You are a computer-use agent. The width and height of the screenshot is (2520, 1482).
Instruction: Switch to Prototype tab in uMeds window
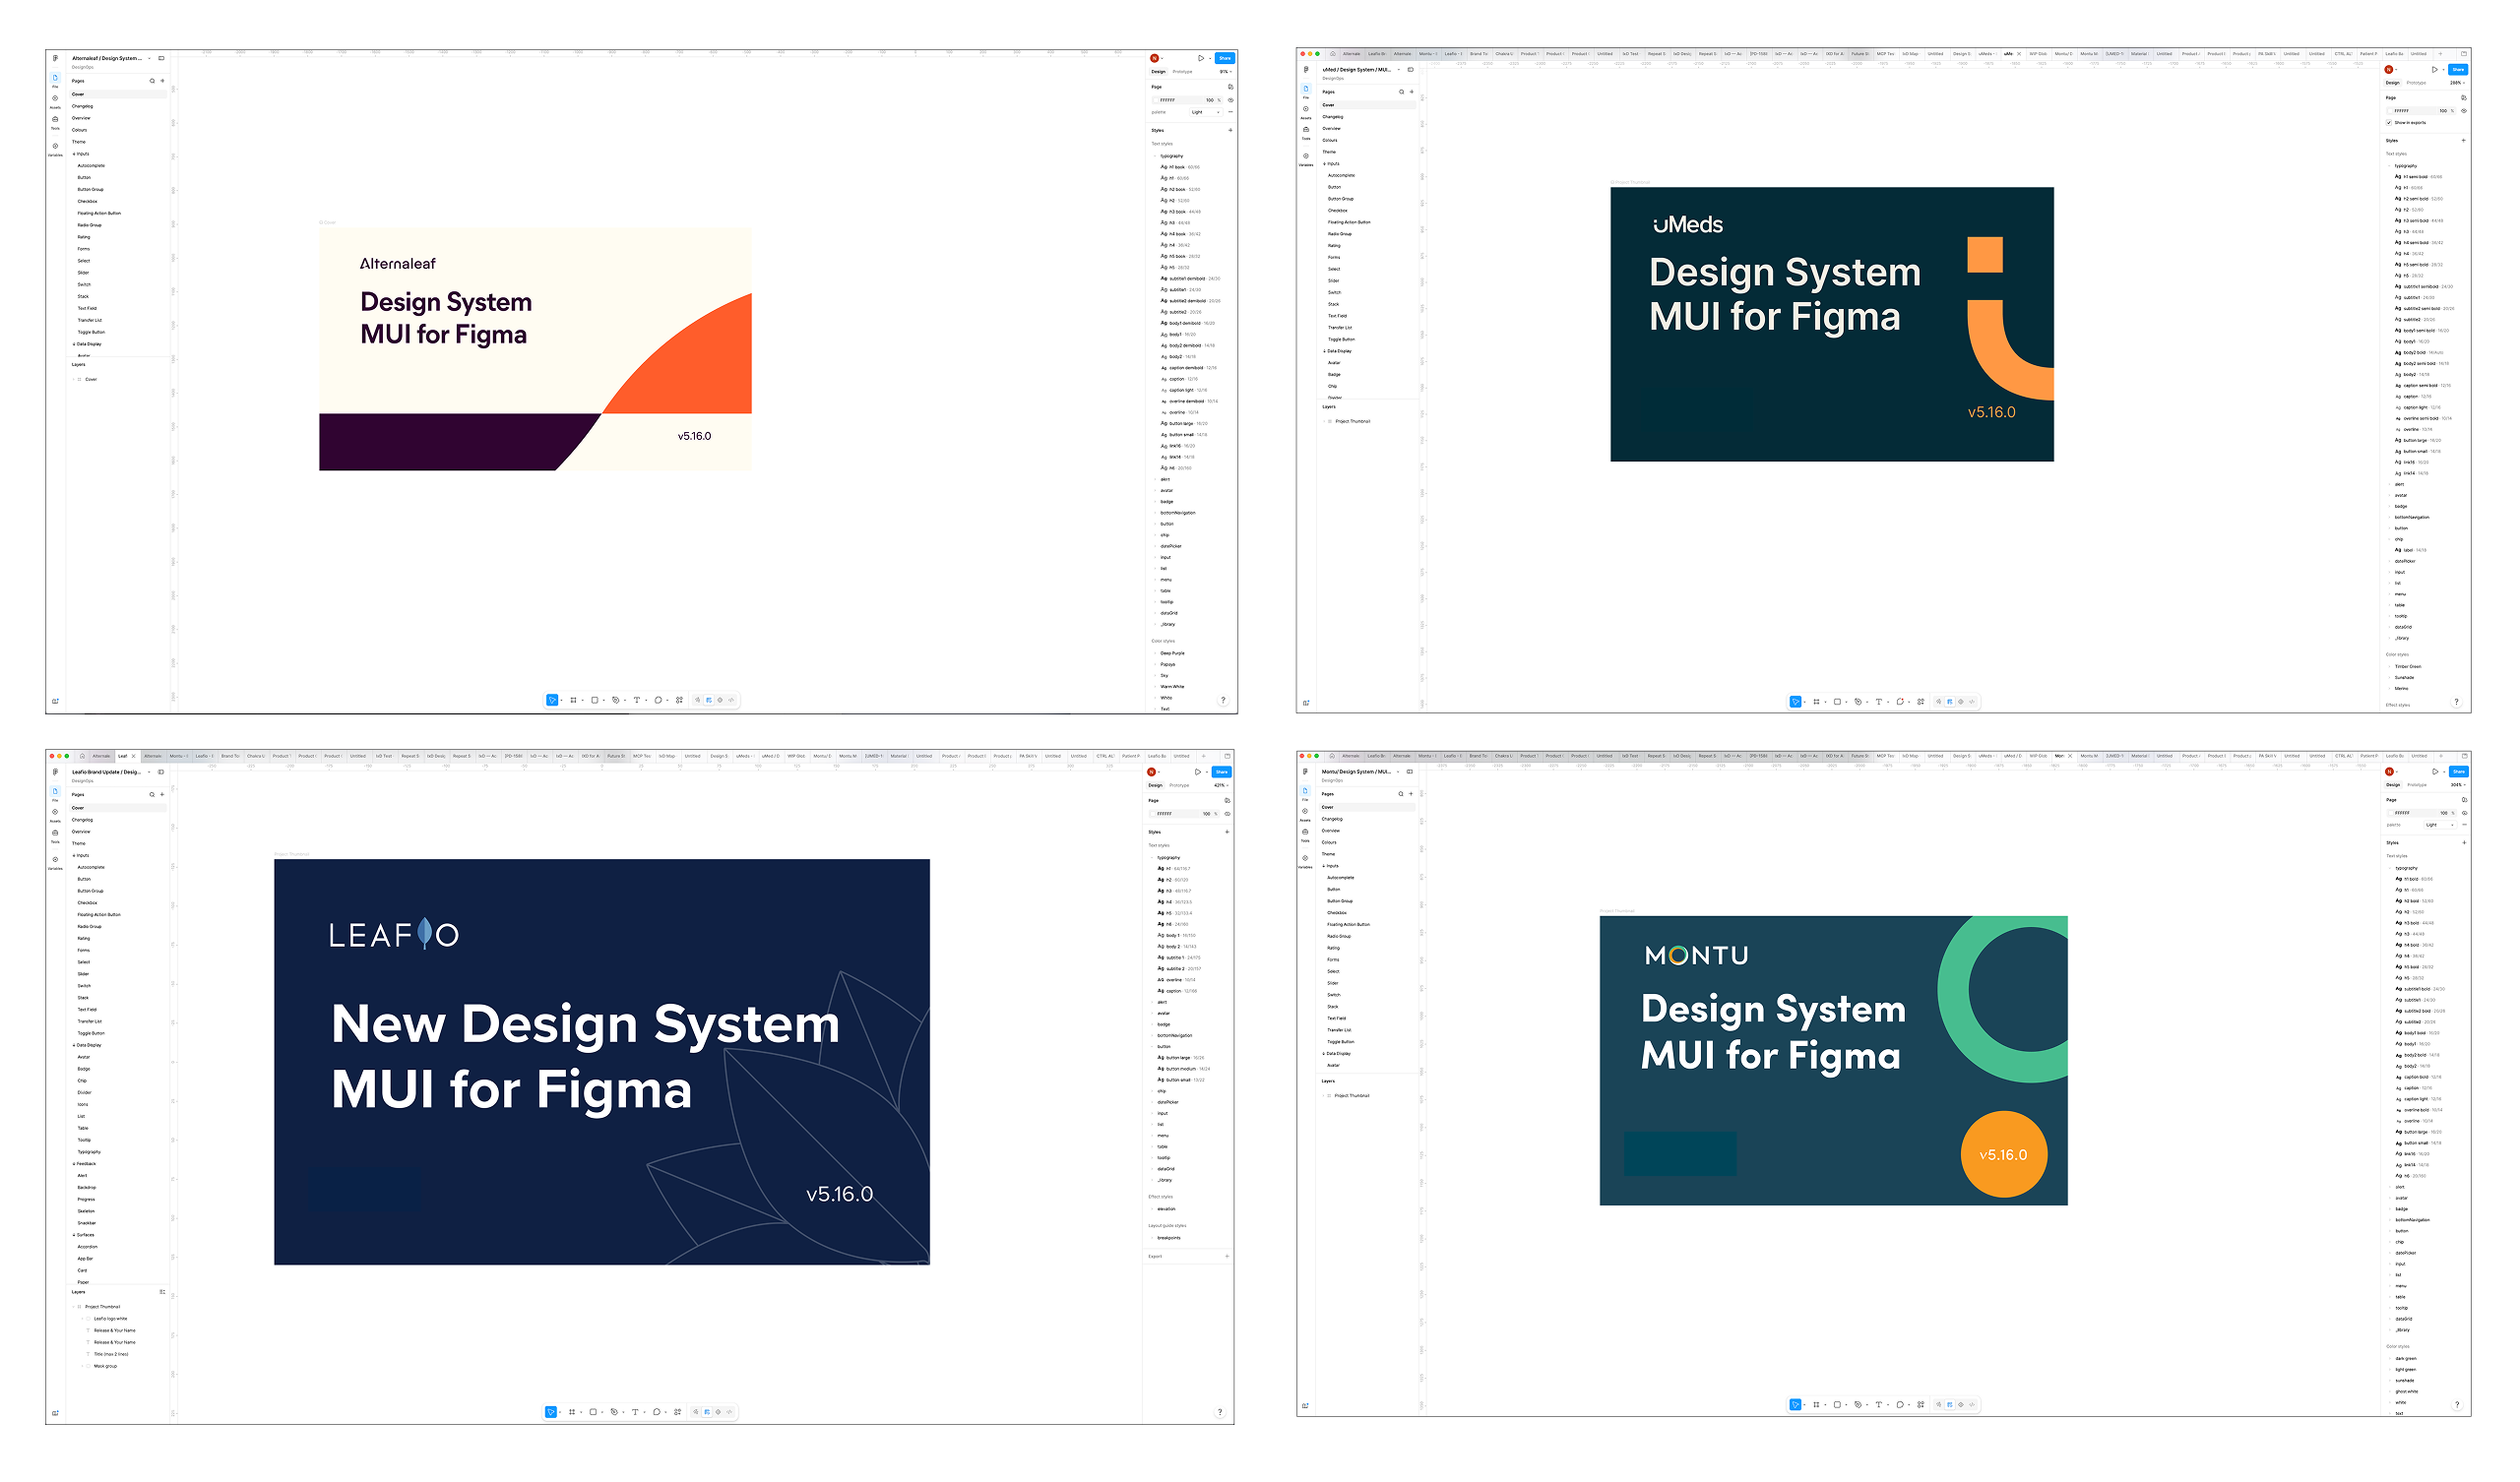click(2416, 83)
